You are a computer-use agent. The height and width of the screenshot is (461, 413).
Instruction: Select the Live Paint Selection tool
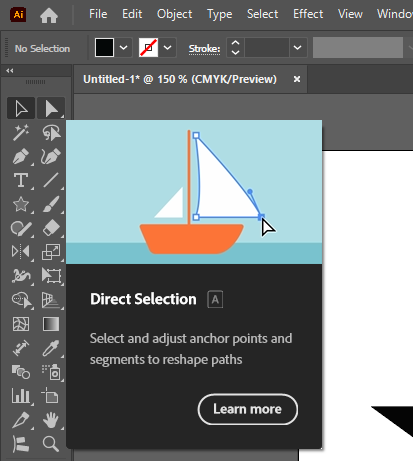point(22,300)
